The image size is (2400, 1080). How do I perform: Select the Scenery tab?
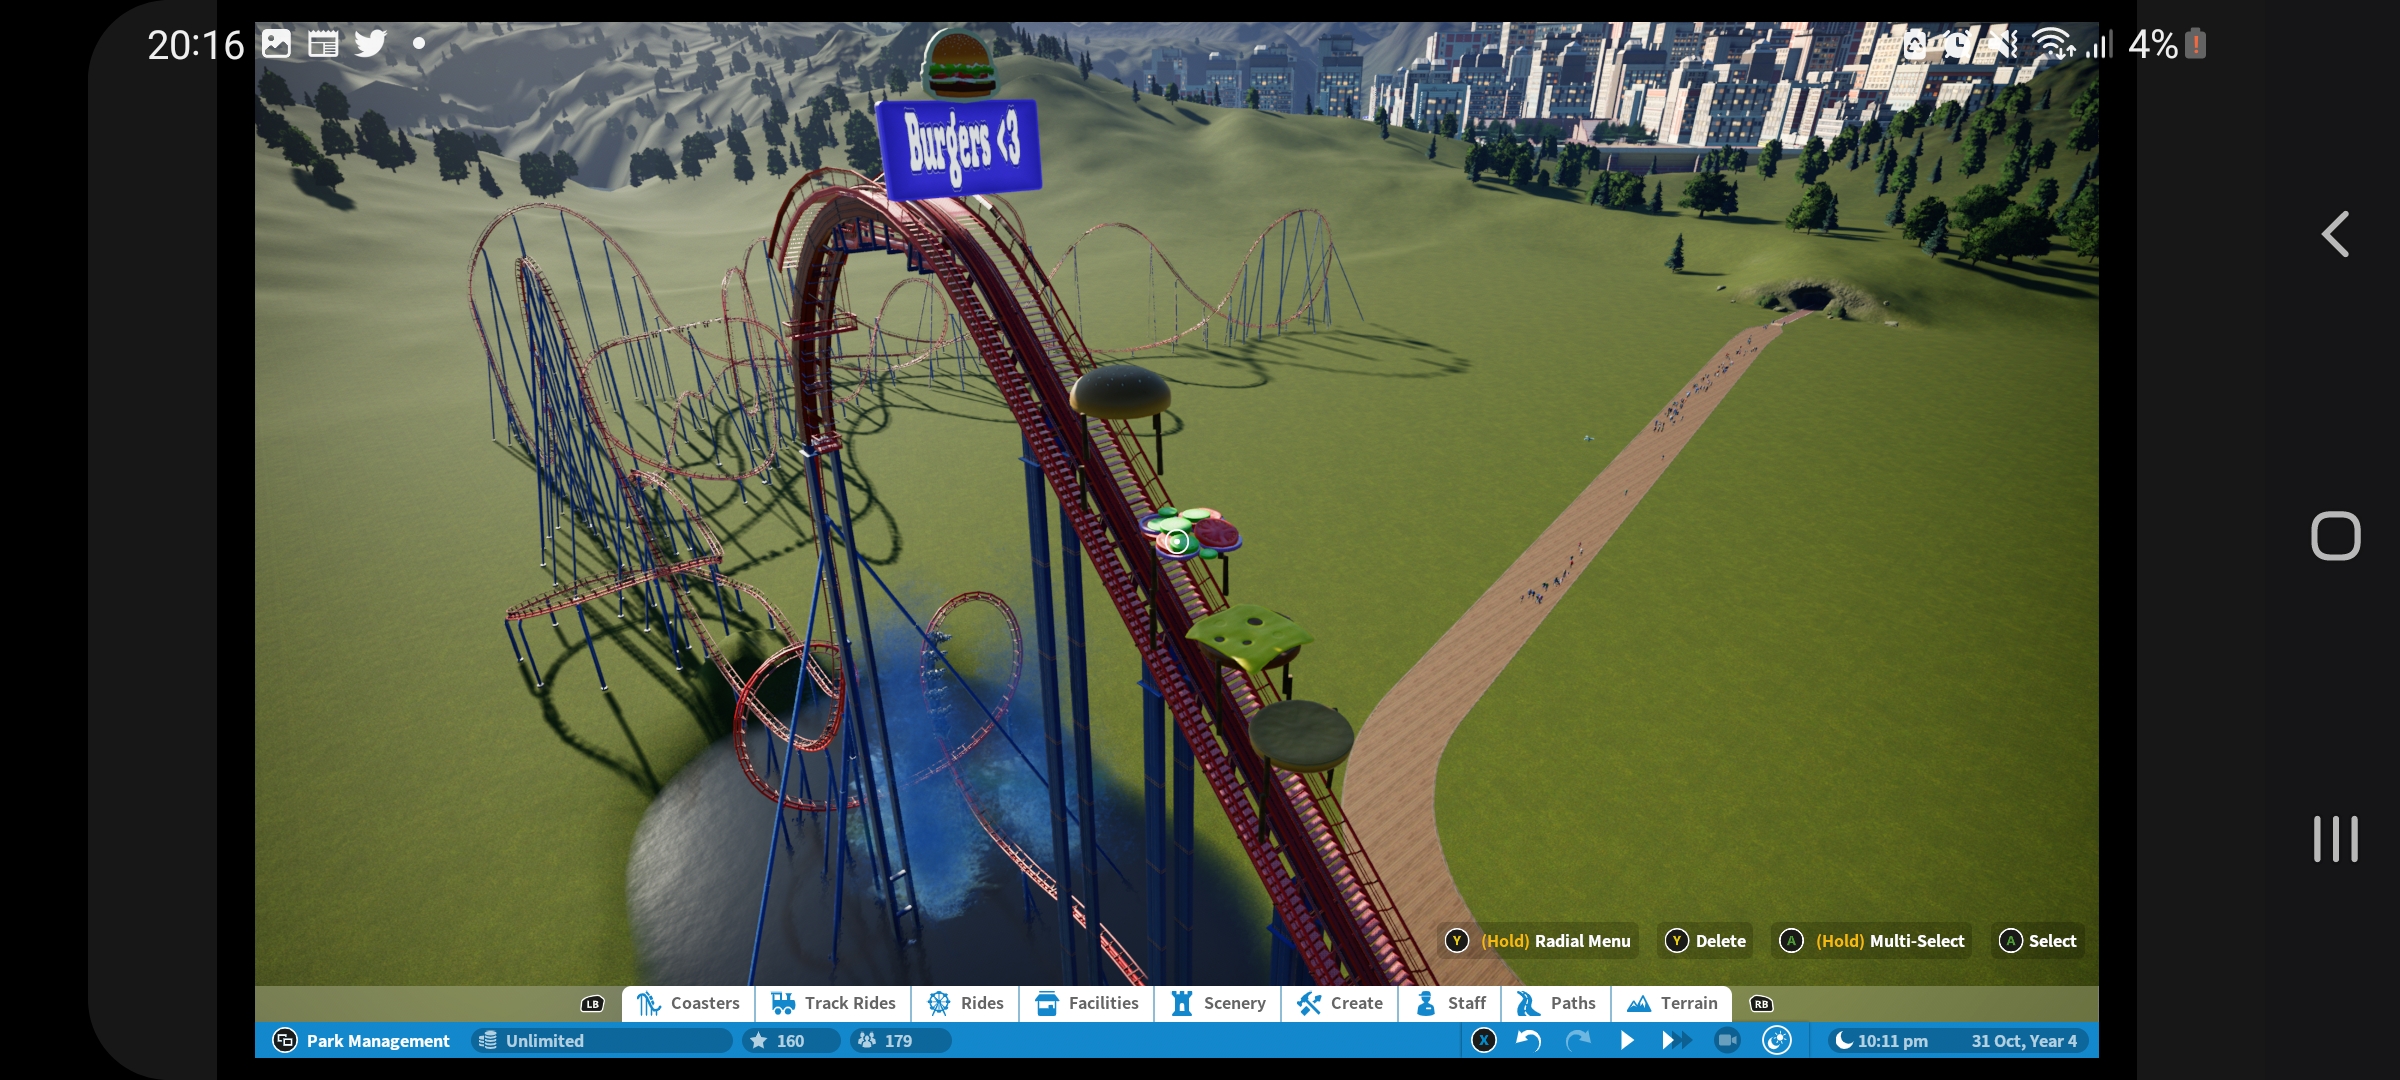click(x=1218, y=1003)
